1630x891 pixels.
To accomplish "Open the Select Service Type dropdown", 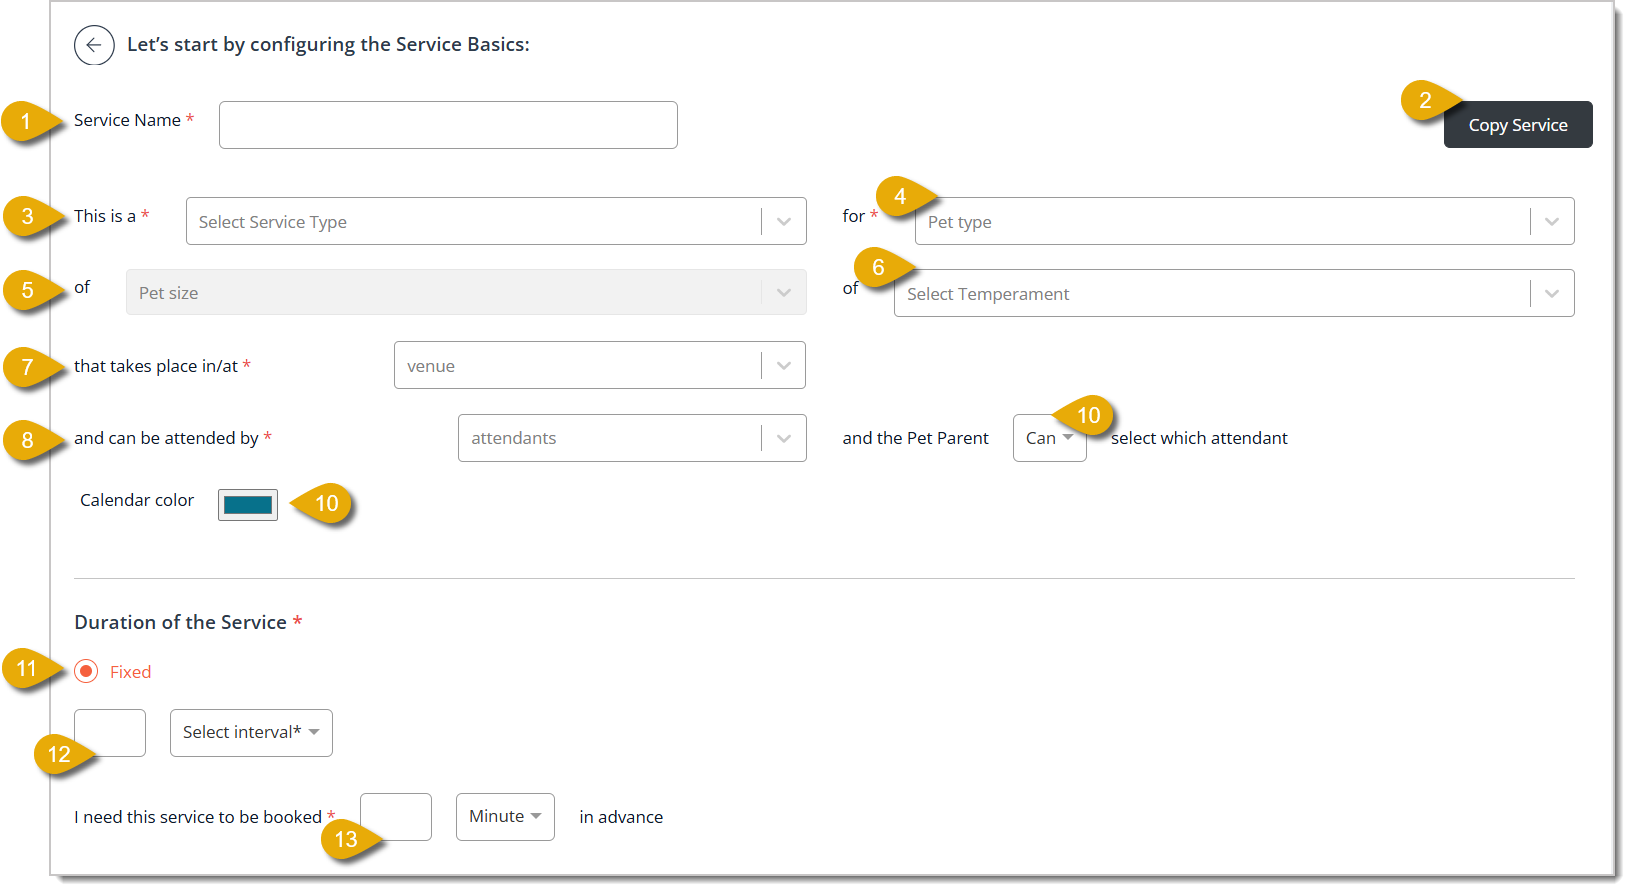I will tap(496, 221).
